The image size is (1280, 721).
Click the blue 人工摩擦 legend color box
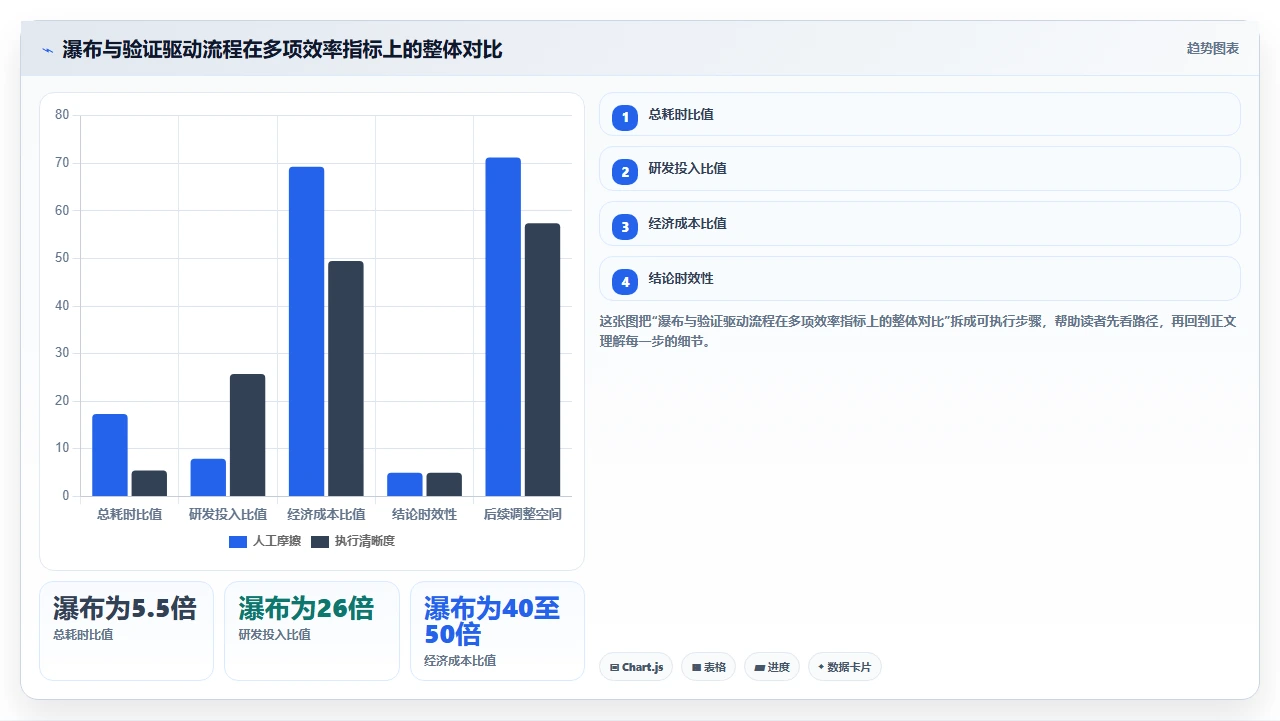(x=238, y=541)
